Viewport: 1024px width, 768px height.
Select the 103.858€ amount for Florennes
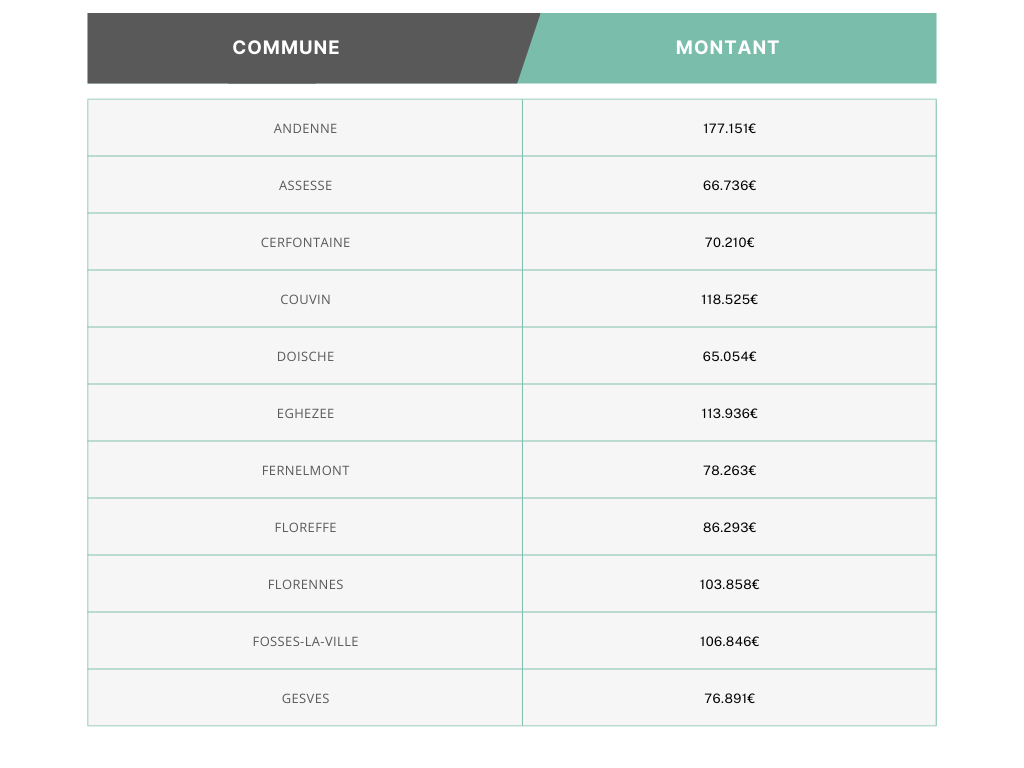point(729,585)
